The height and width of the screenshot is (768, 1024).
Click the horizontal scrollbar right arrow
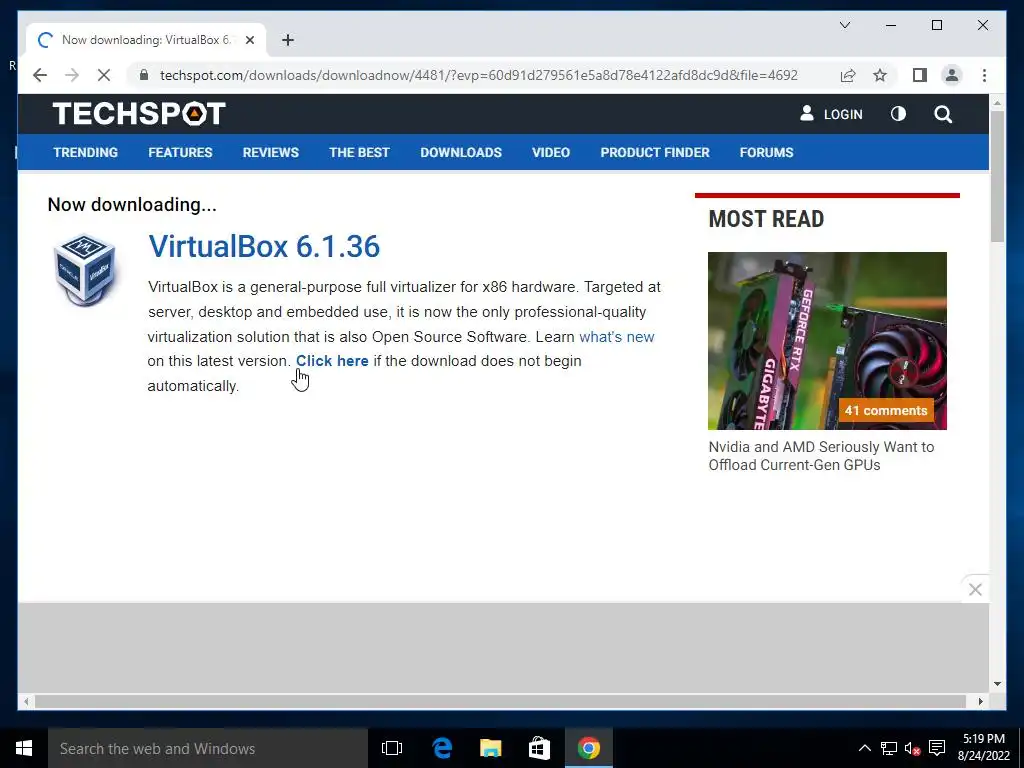pyautogui.click(x=980, y=701)
